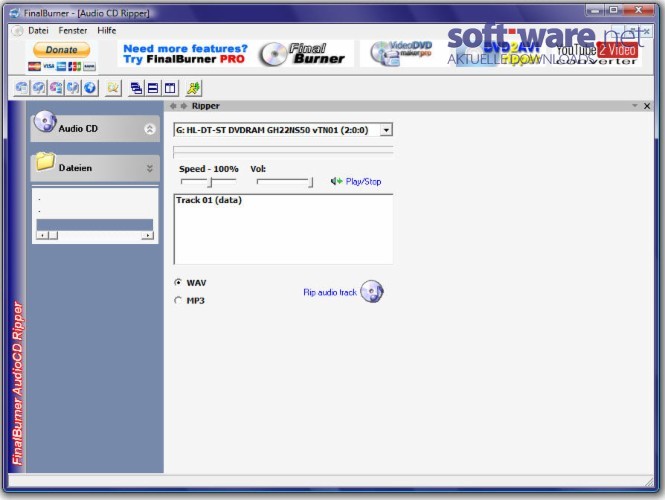Cascade windows using the toolbar icon
This screenshot has height=500, width=665.
136,88
